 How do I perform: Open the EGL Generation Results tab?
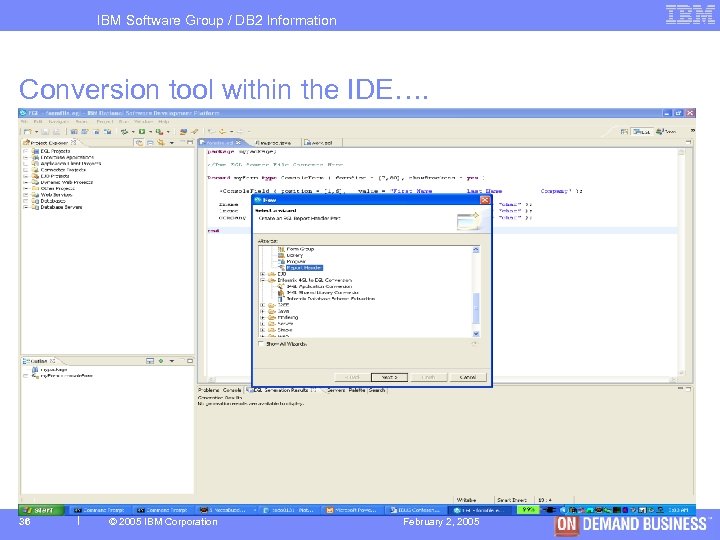281,390
